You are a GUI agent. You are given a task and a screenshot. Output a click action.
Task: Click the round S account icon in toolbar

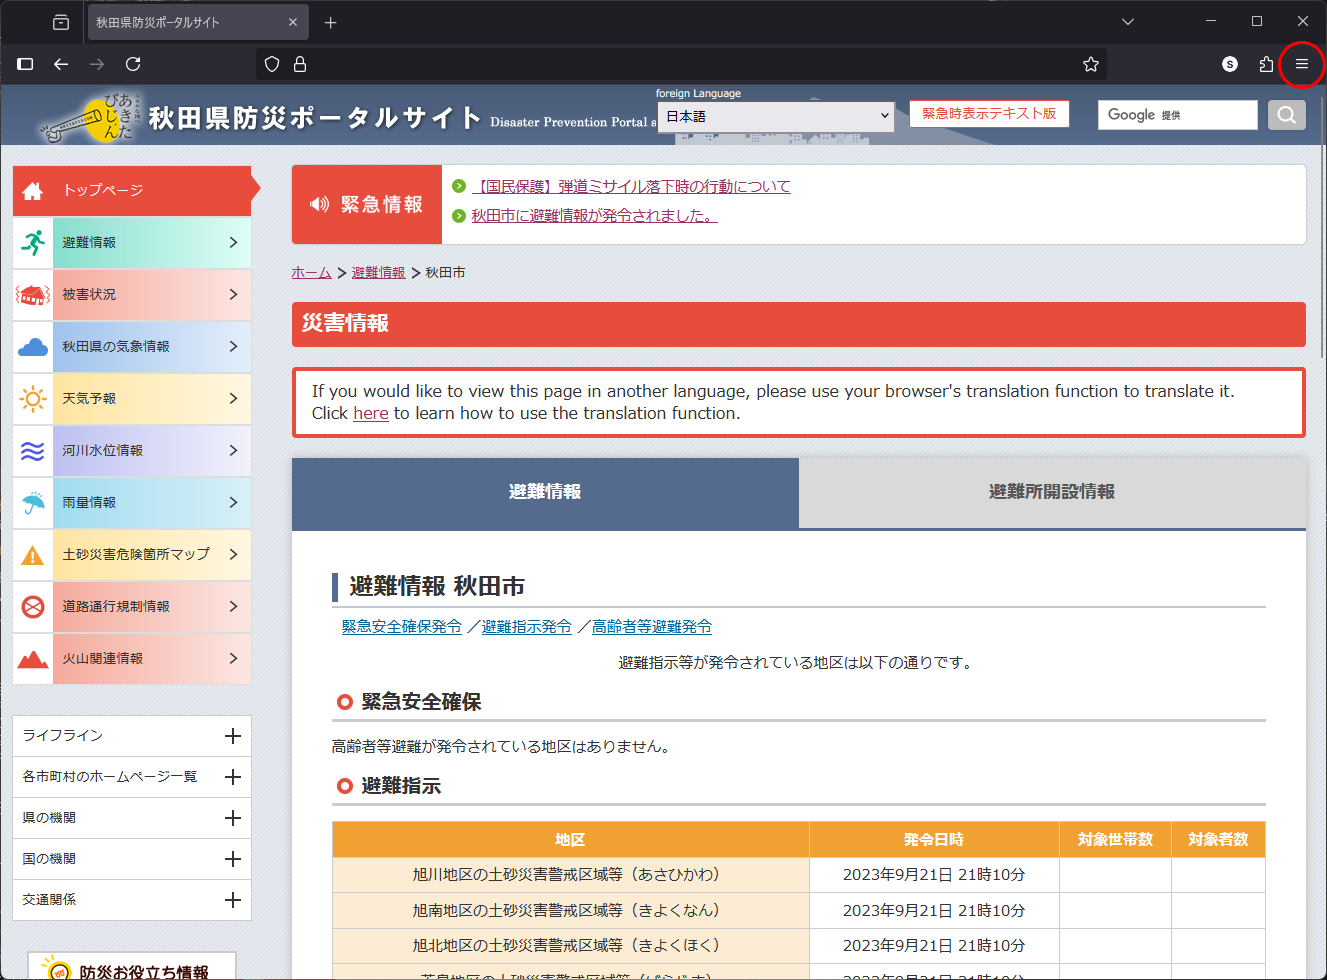click(x=1230, y=64)
